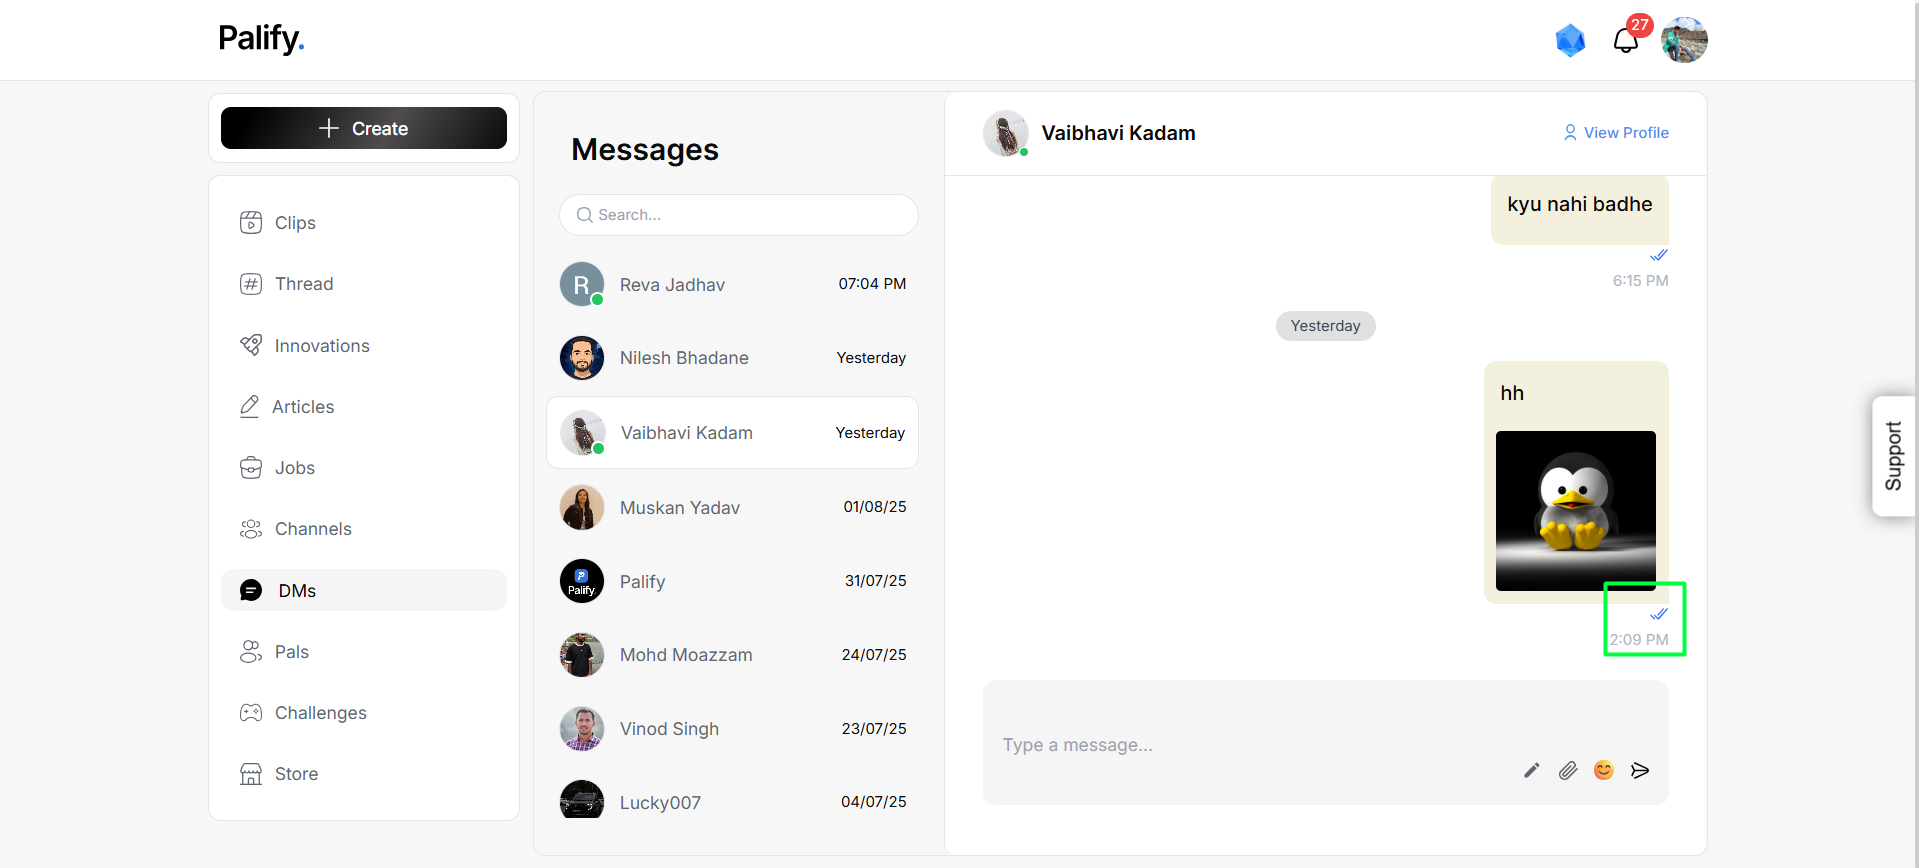Click the blue gem icon in header
This screenshot has height=868, width=1919.
pos(1570,40)
